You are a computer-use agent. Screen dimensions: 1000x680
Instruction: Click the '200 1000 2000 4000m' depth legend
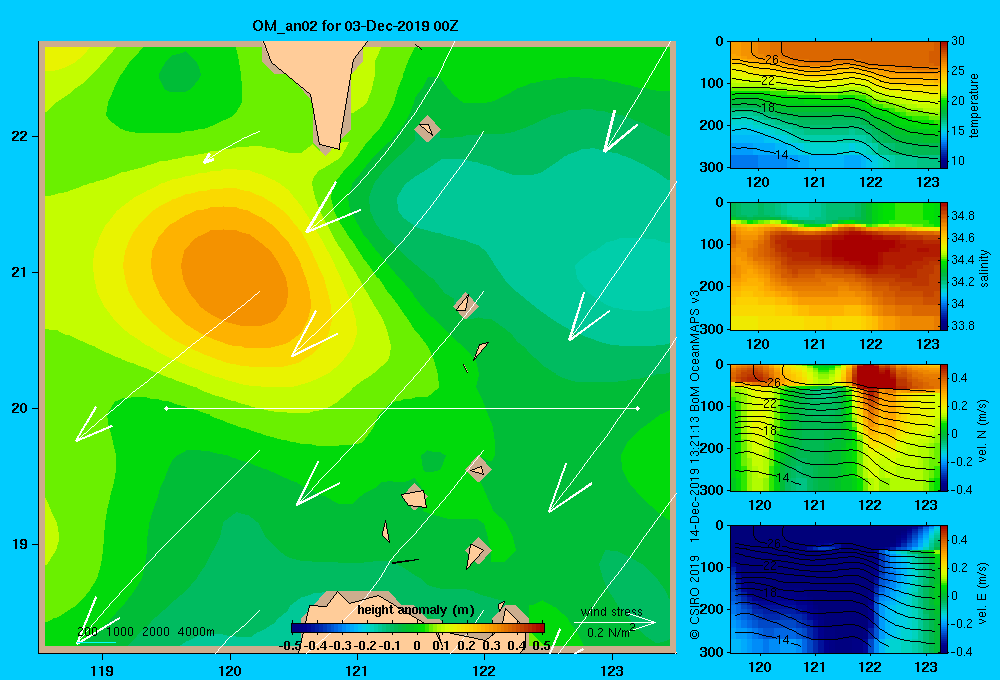145,632
